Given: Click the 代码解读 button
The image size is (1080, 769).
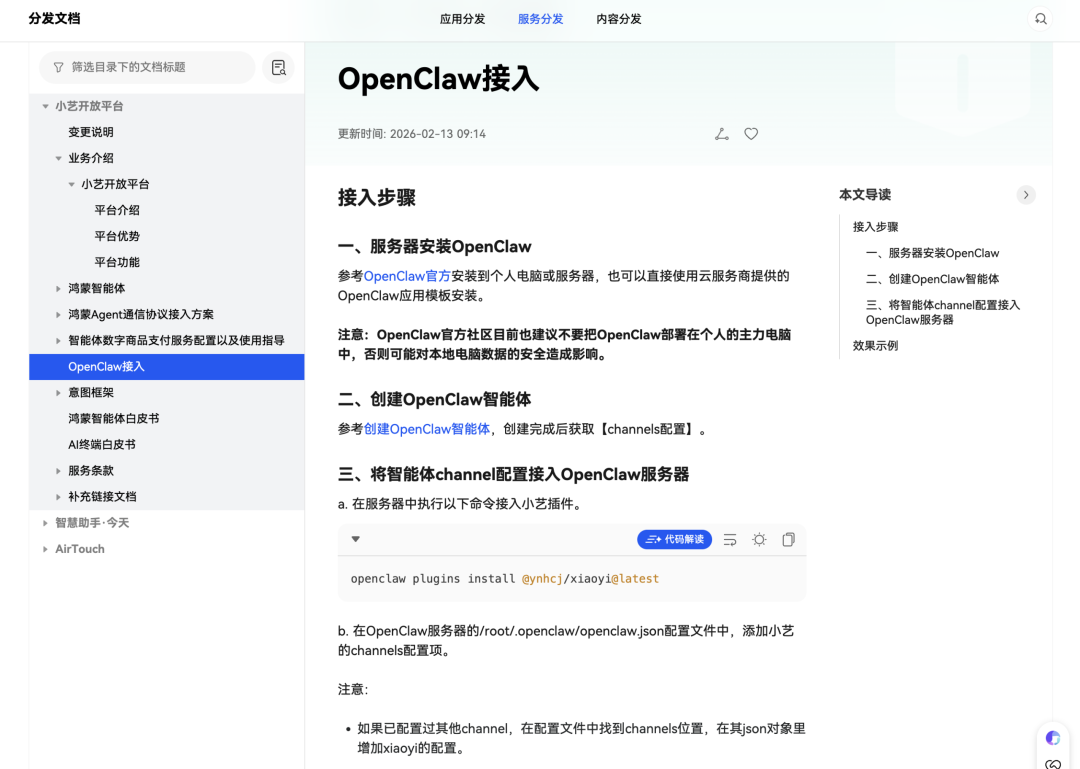Looking at the screenshot, I should coord(674,540).
